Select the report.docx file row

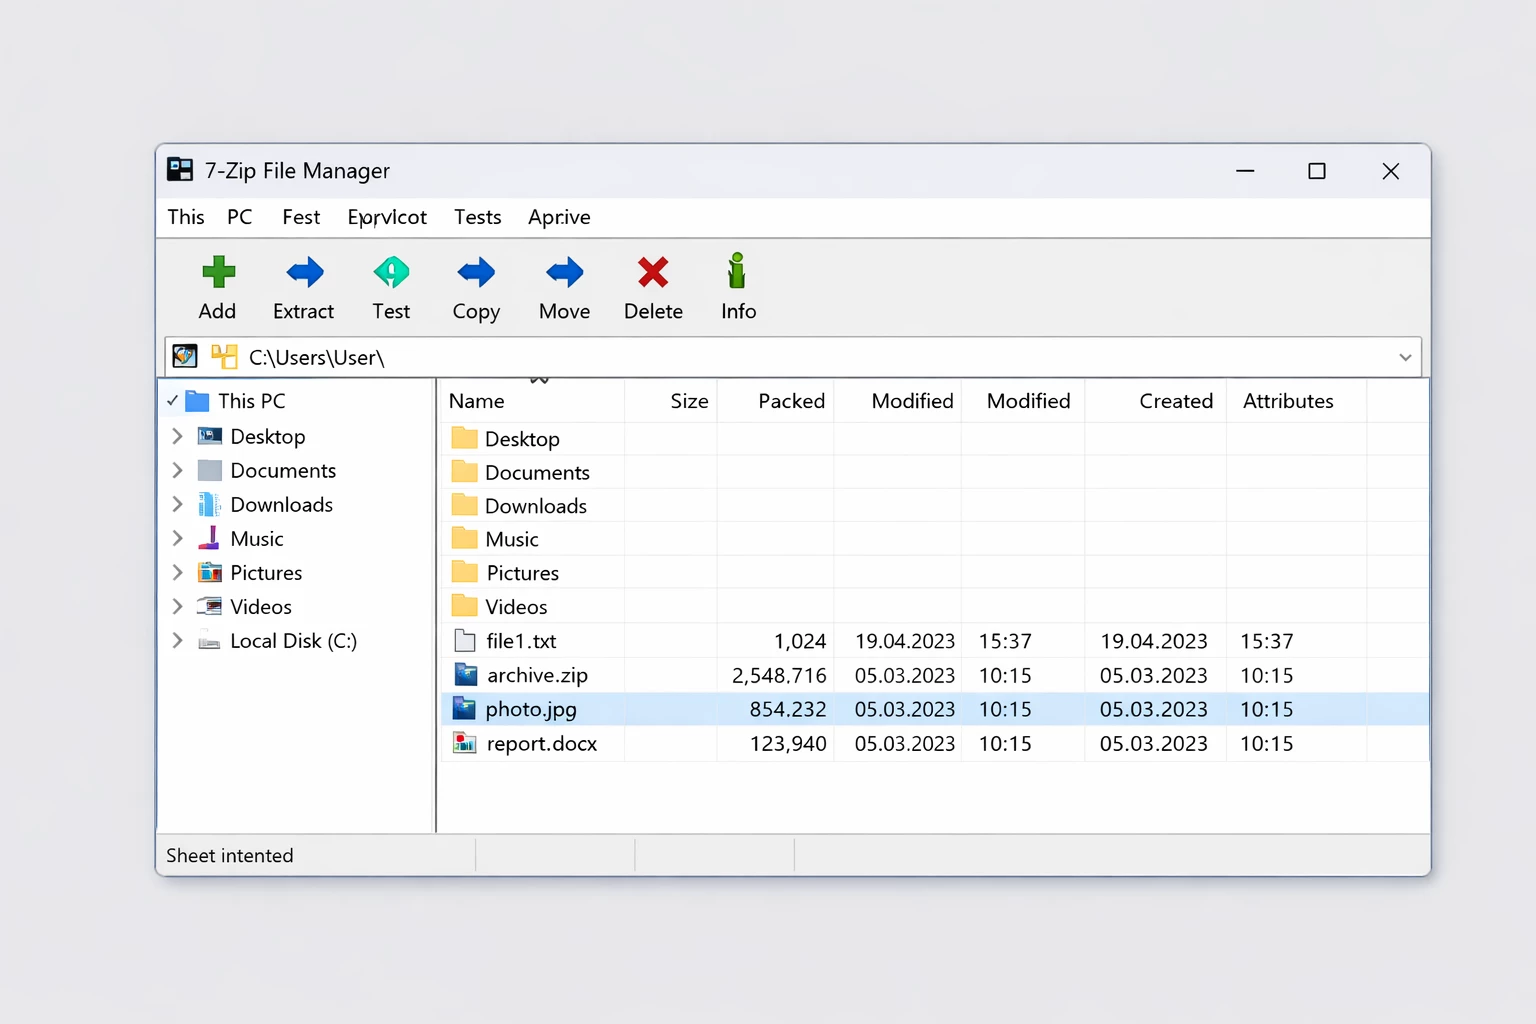tap(541, 744)
